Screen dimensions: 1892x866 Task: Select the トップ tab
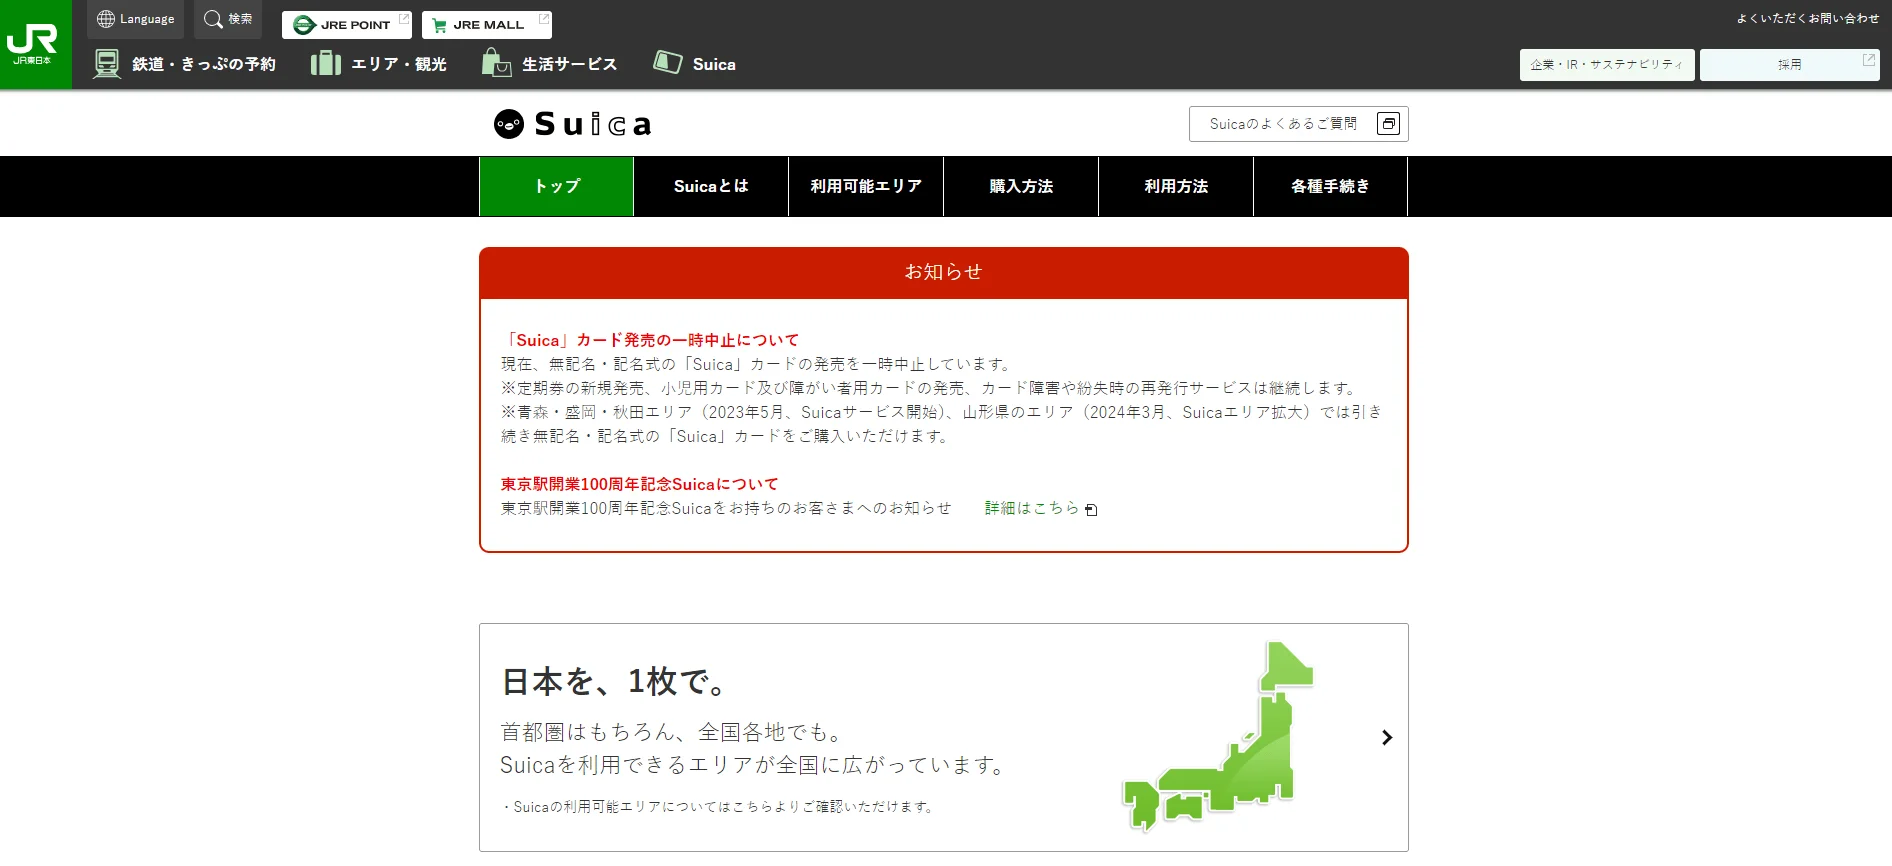click(x=556, y=186)
